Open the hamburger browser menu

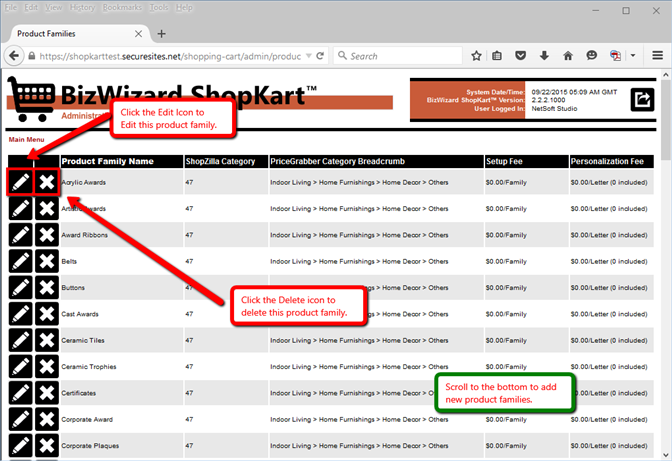[657, 56]
